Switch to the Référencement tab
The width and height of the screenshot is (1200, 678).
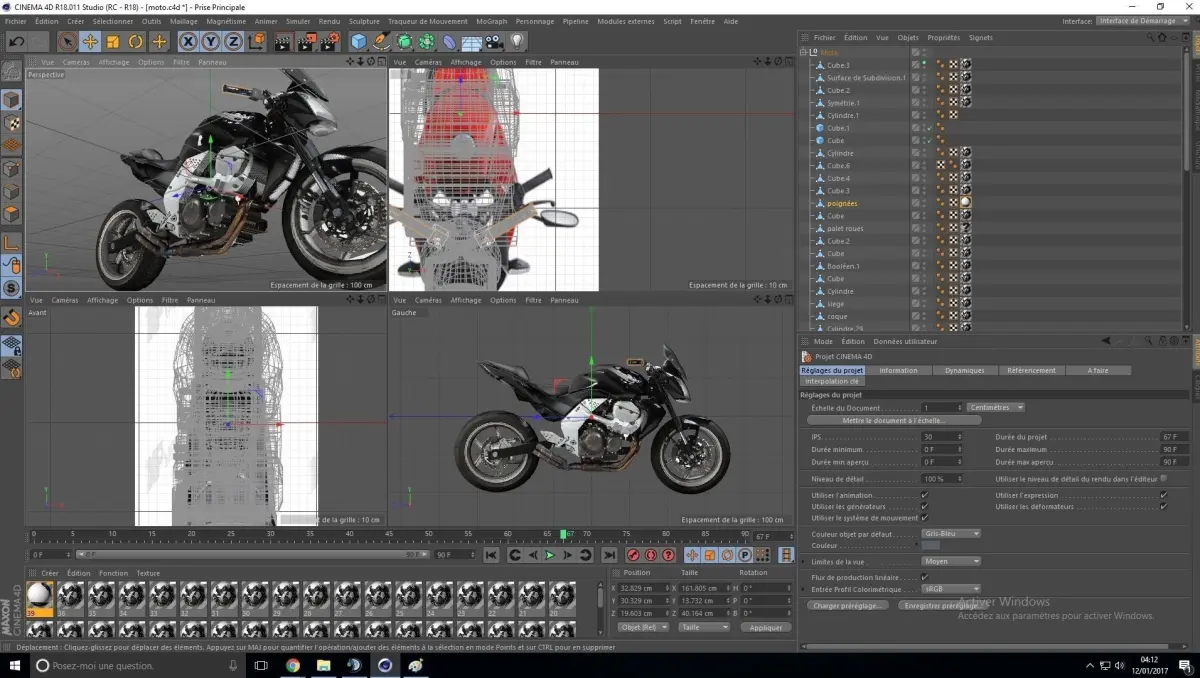point(1031,370)
